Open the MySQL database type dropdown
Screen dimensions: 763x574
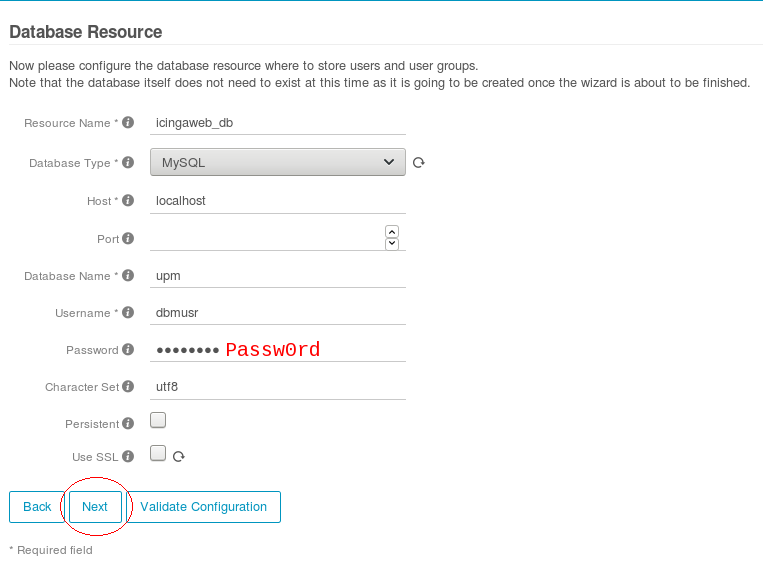click(x=278, y=162)
